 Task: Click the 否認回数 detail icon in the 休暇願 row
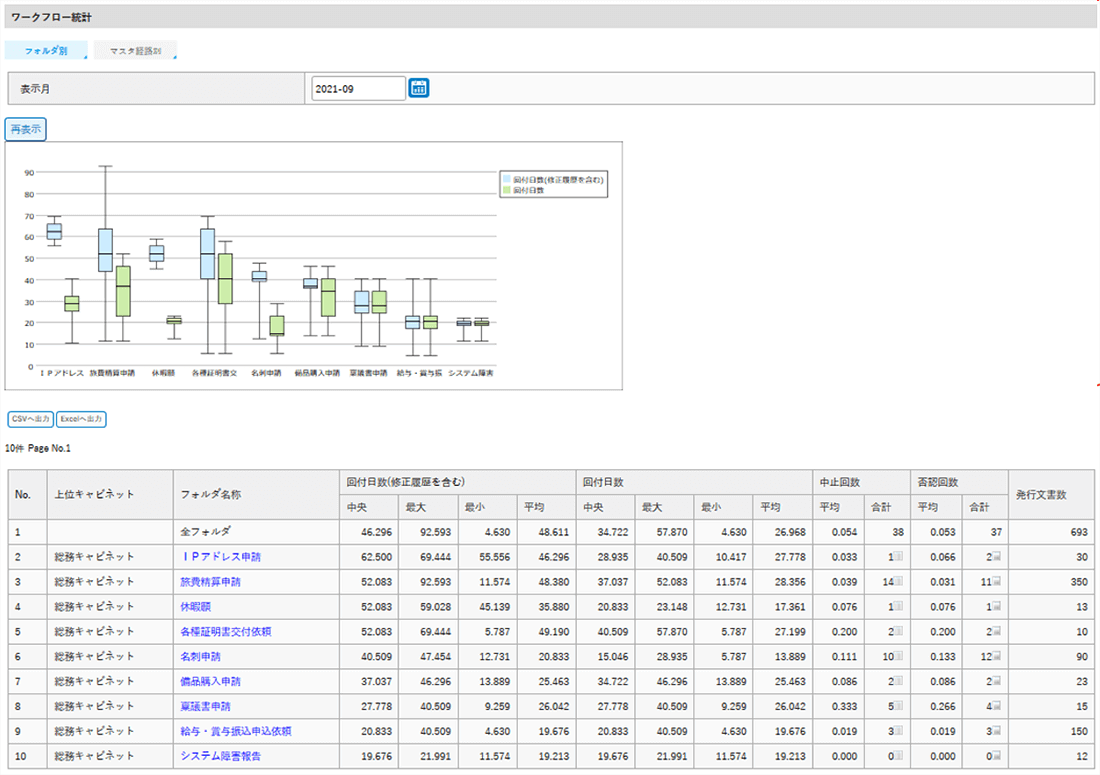coord(996,607)
